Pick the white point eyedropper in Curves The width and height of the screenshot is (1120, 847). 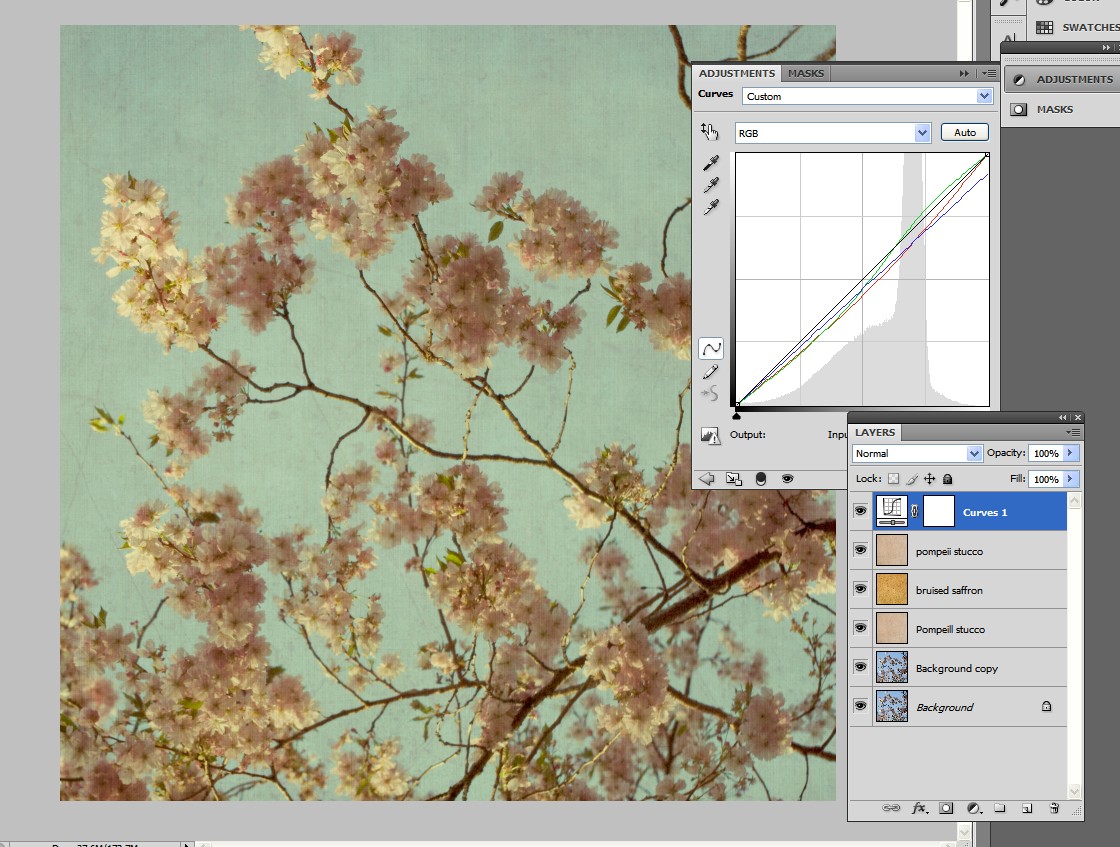[711, 207]
